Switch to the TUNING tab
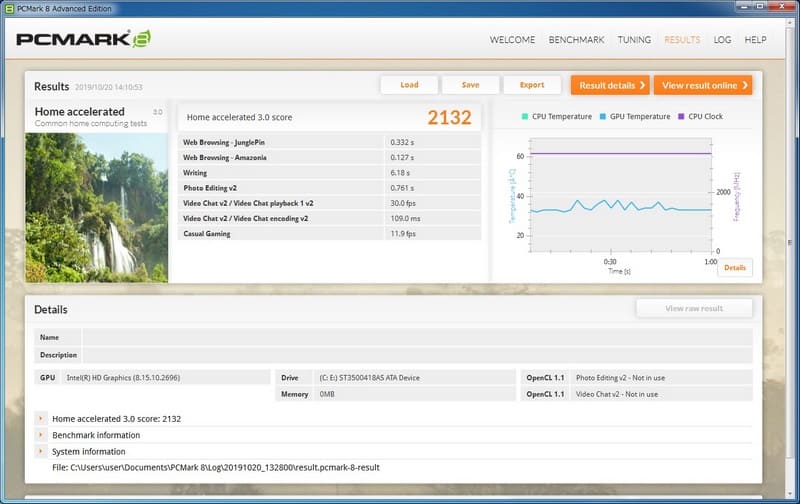The width and height of the screenshot is (800, 504). click(x=634, y=40)
